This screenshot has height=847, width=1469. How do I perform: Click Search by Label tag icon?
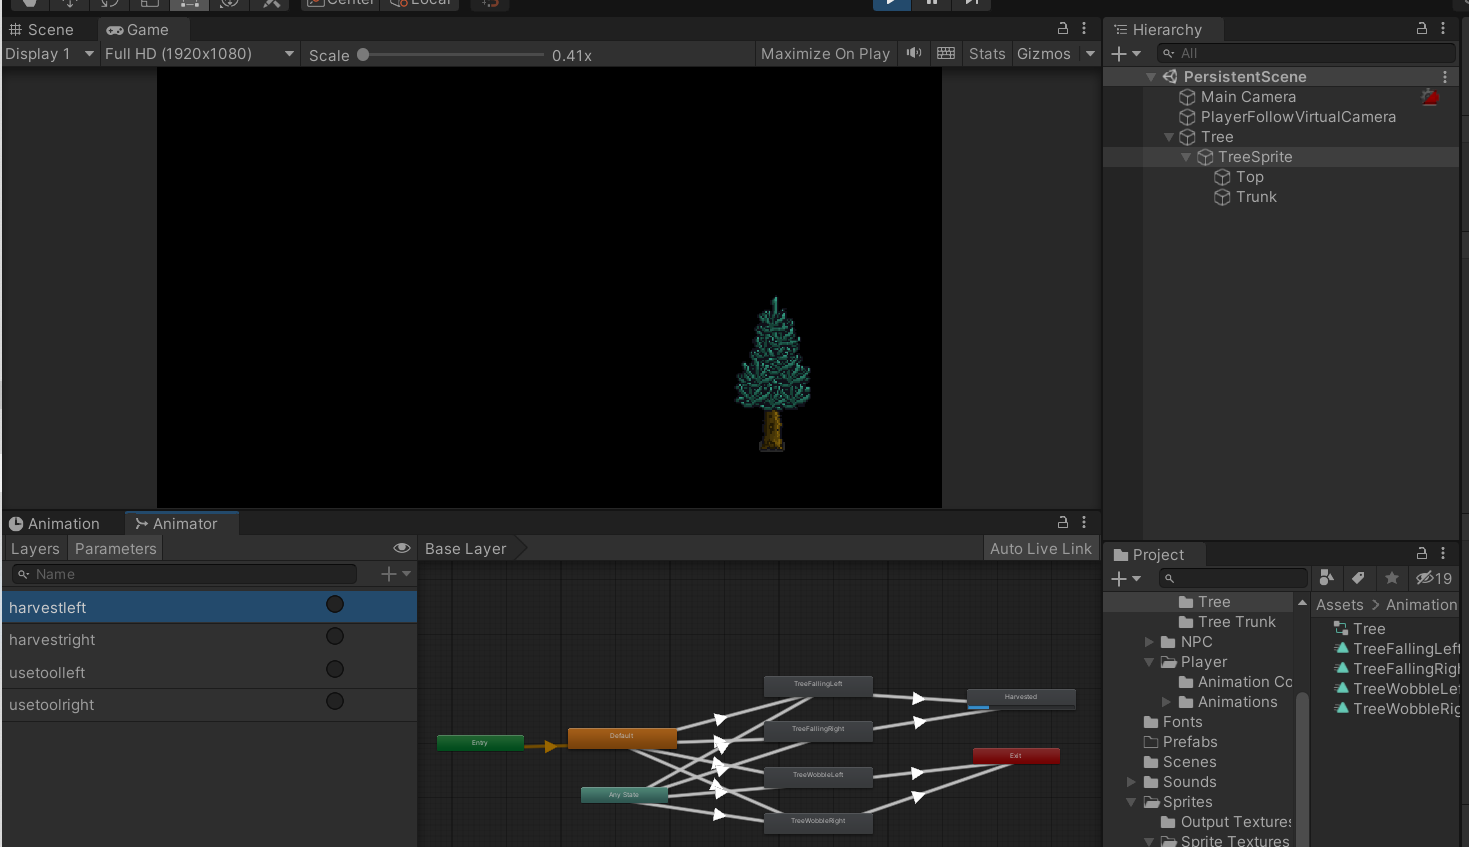click(x=1358, y=578)
